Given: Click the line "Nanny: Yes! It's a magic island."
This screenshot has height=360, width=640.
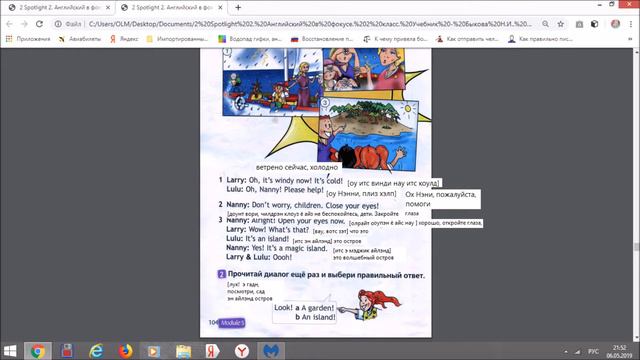Looking at the screenshot, I should (277, 248).
